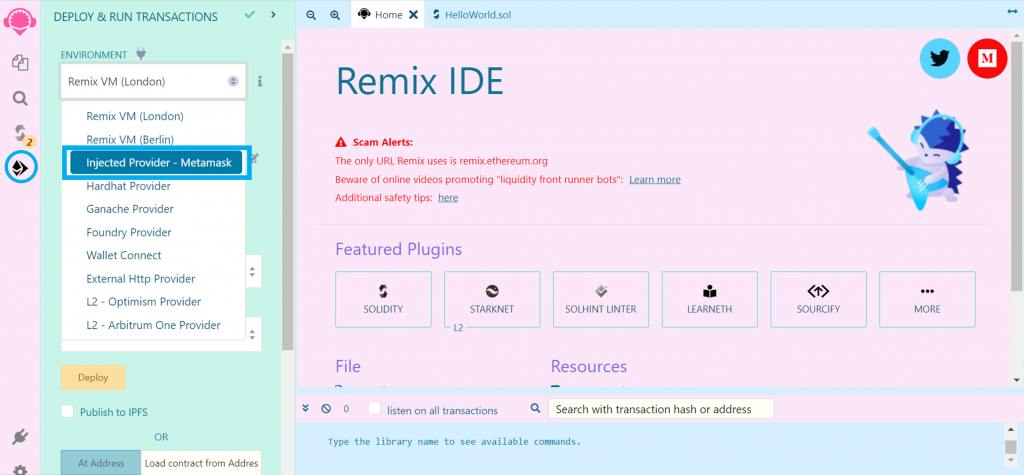Open the Learn more scam alert link
Screen dimensions: 1024x475
pos(654,179)
